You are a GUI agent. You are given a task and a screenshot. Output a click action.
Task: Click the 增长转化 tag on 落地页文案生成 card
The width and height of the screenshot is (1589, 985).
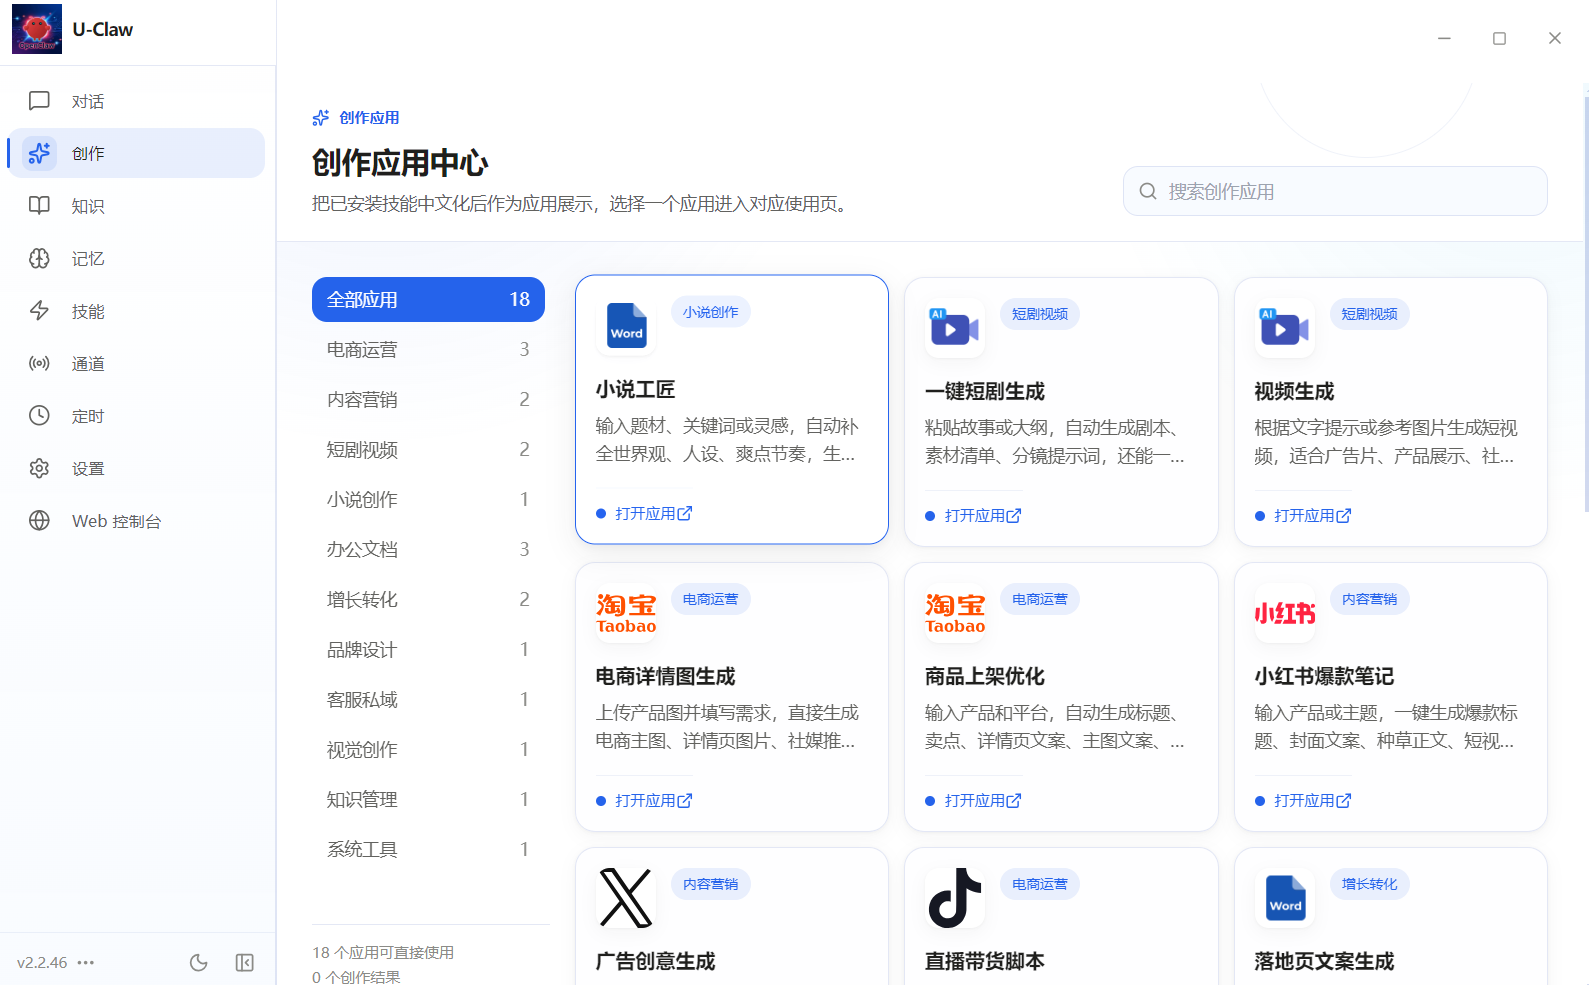click(x=1369, y=884)
